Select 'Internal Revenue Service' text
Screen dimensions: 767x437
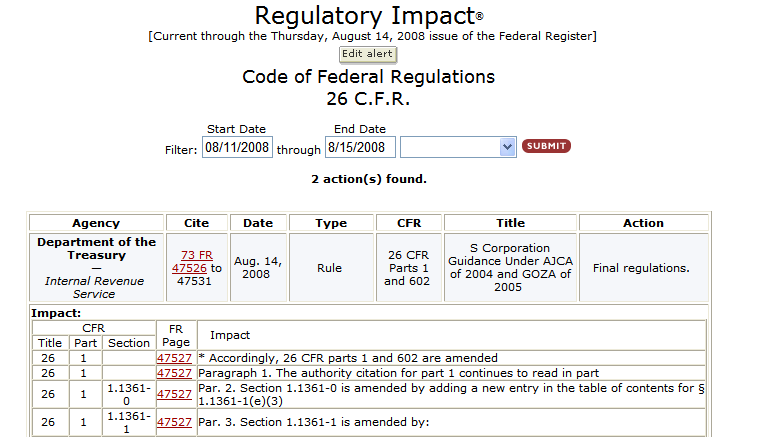(94, 288)
